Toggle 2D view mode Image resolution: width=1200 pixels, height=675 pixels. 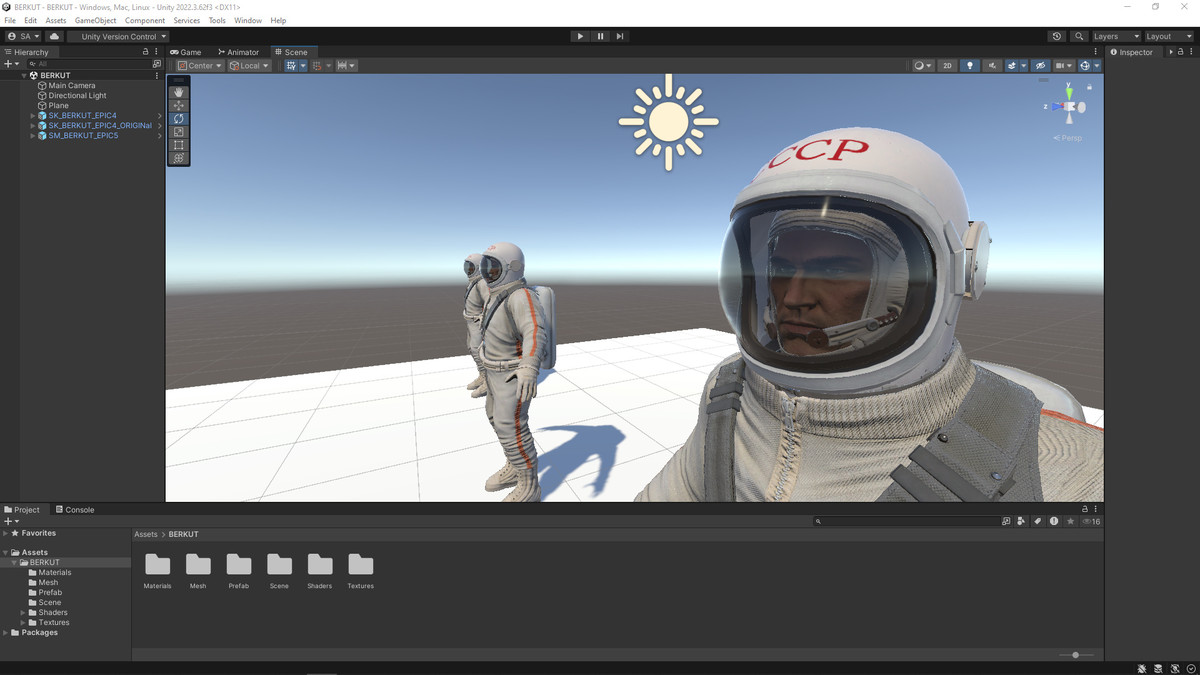(x=947, y=66)
